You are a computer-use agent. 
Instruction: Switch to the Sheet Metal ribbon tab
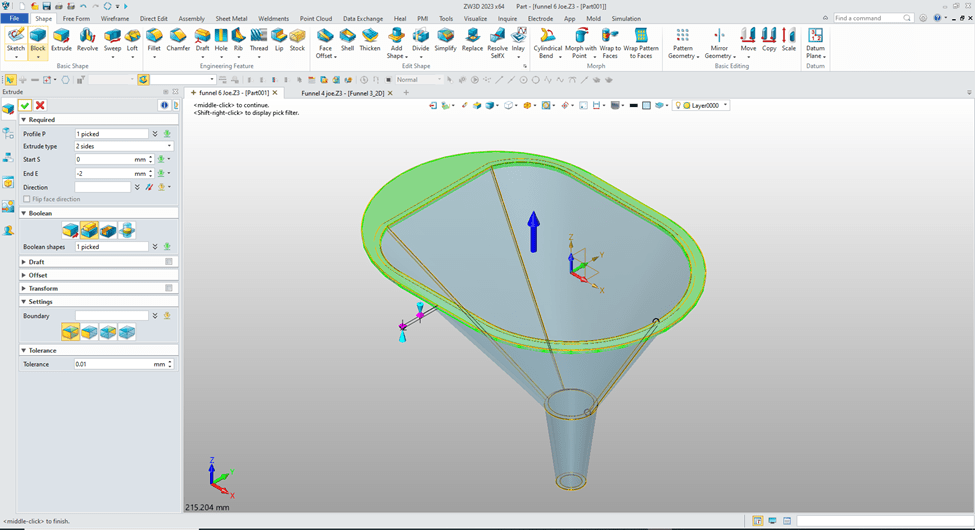click(x=231, y=18)
